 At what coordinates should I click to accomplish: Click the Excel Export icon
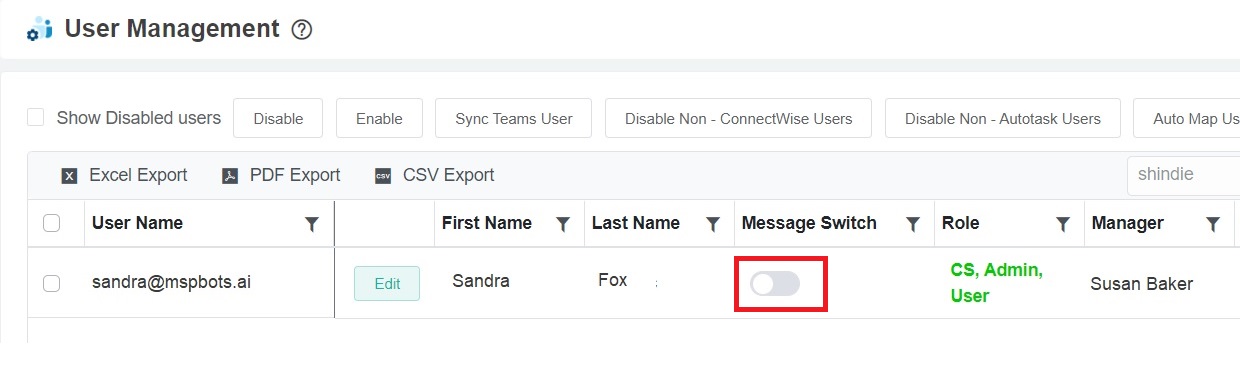coord(69,176)
